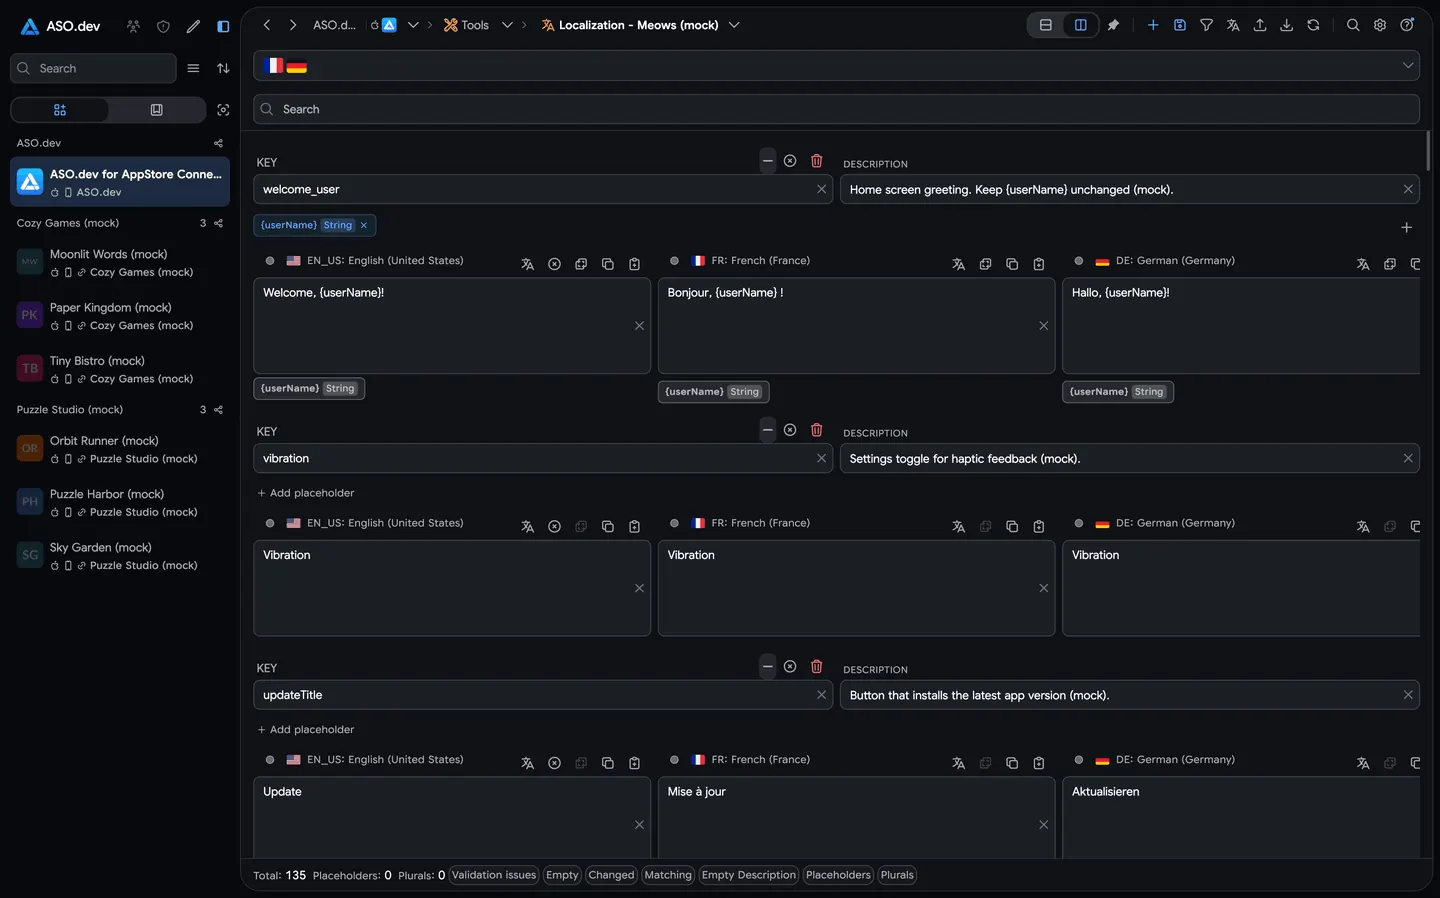The width and height of the screenshot is (1440, 898).
Task: Click the translation Search field above the keys
Action: coord(836,109)
